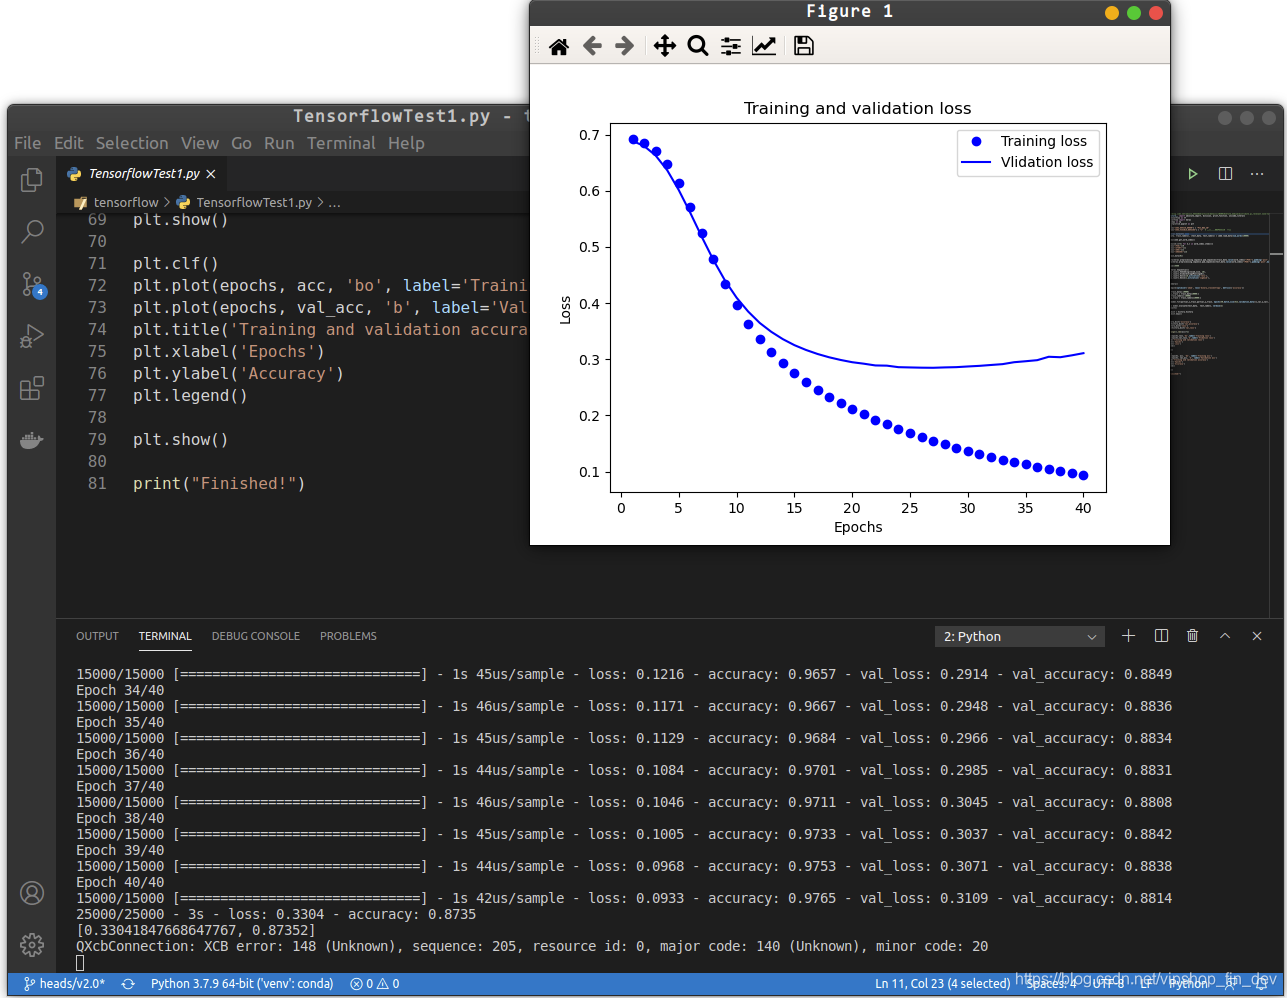Screen dimensions: 1287x998
Task: Open Edit axis and curve parameters
Action: click(x=764, y=46)
